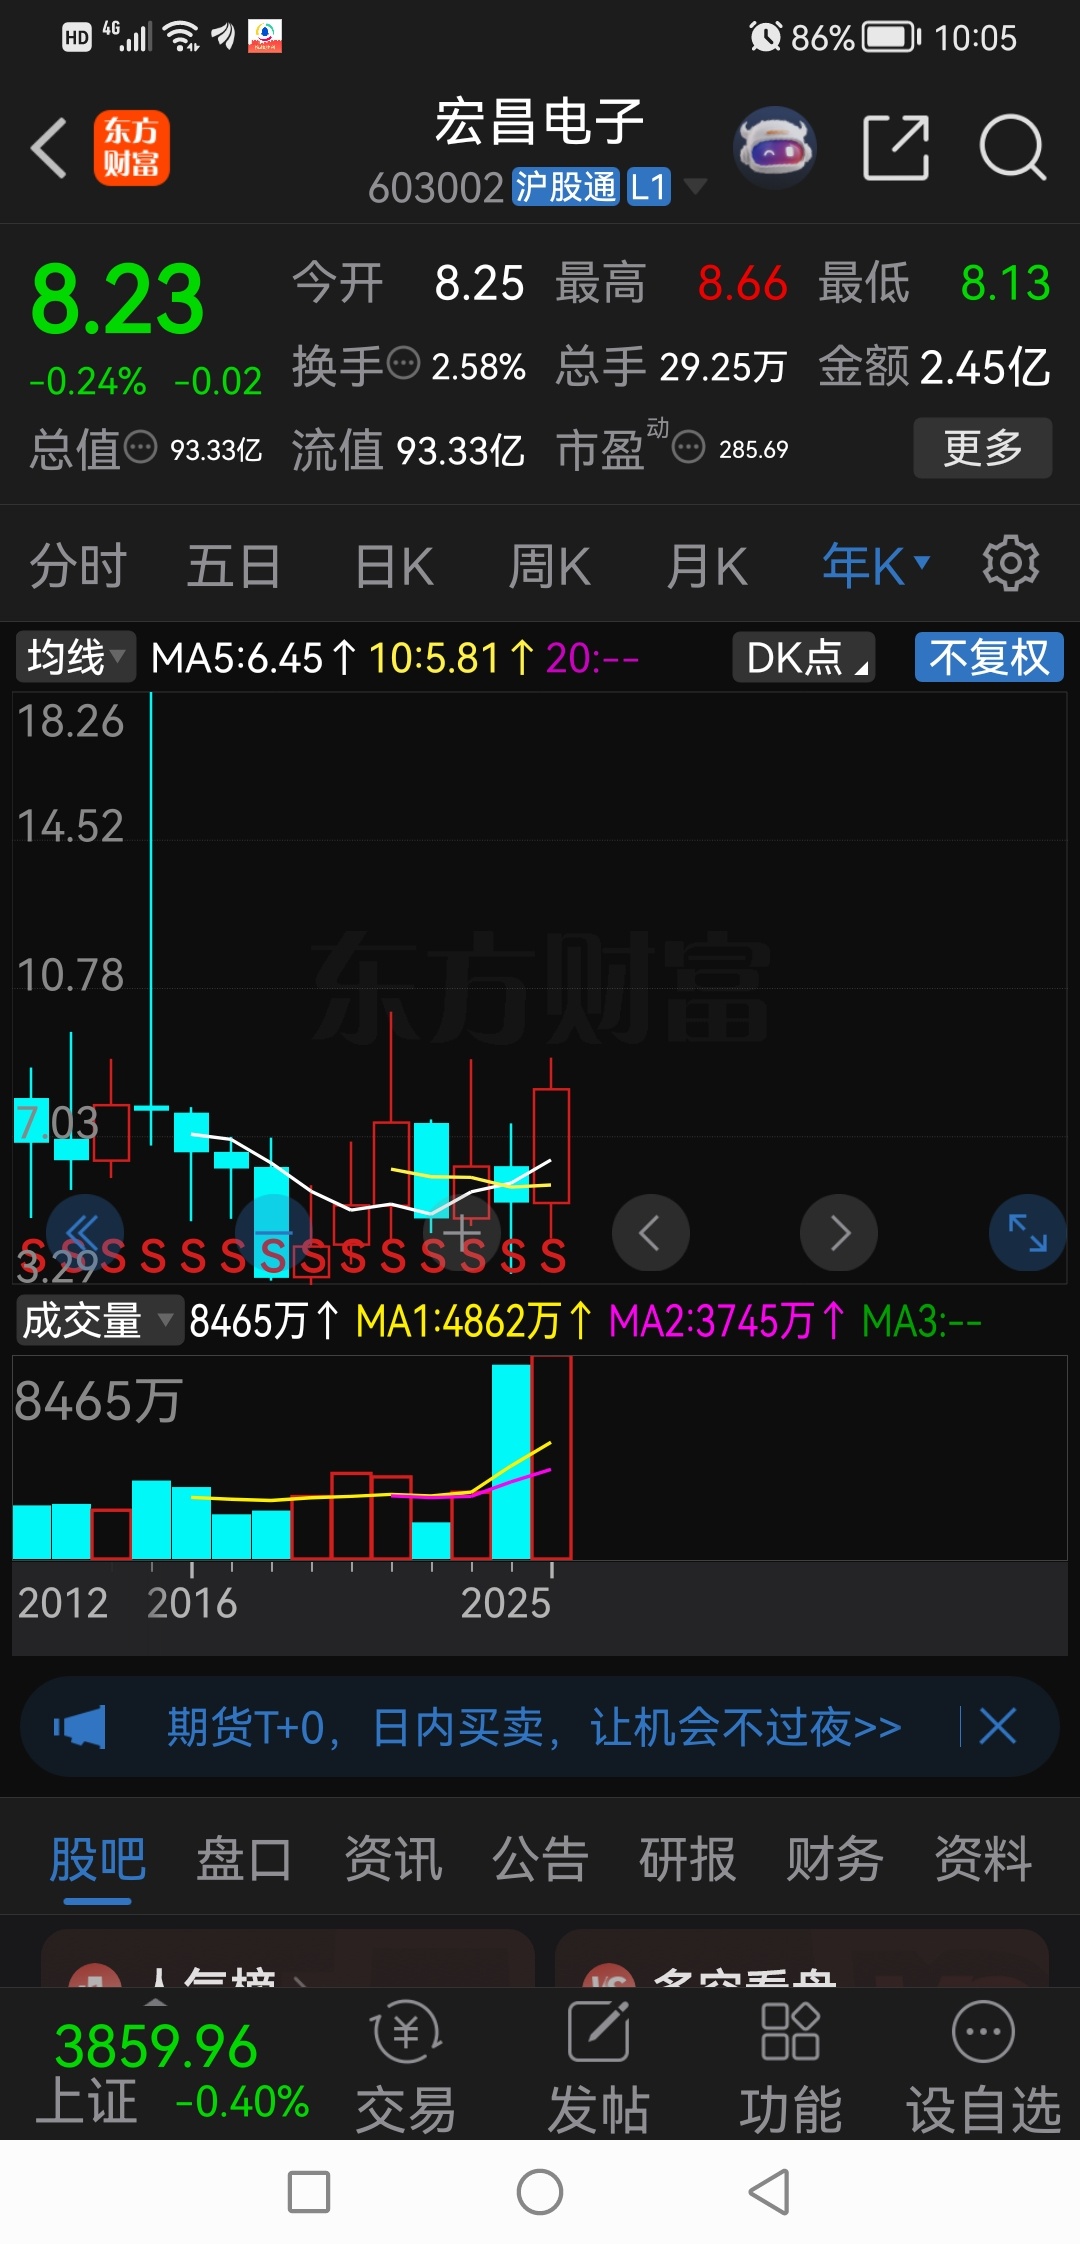The width and height of the screenshot is (1080, 2244).
Task: Select the 资料 tab
Action: (x=983, y=1860)
